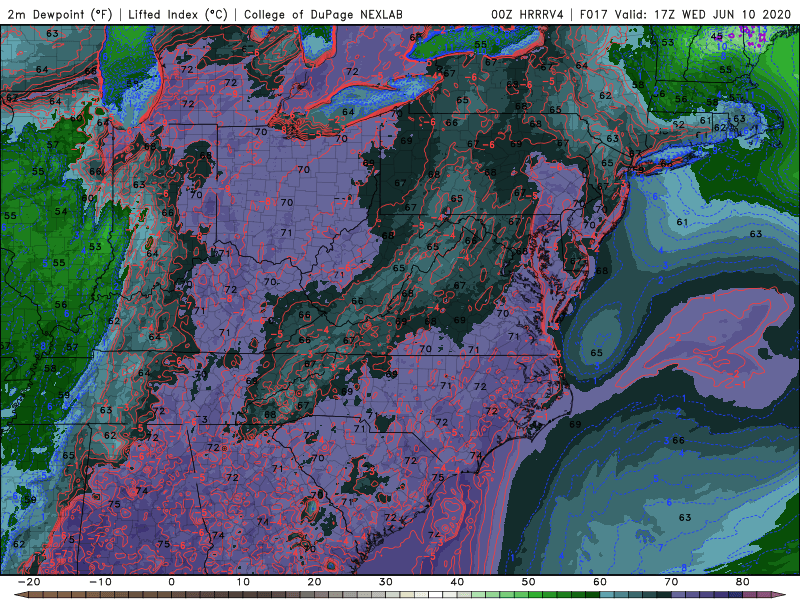
Task: Click the purple swatch of the color bar near 75
Action: point(707,595)
